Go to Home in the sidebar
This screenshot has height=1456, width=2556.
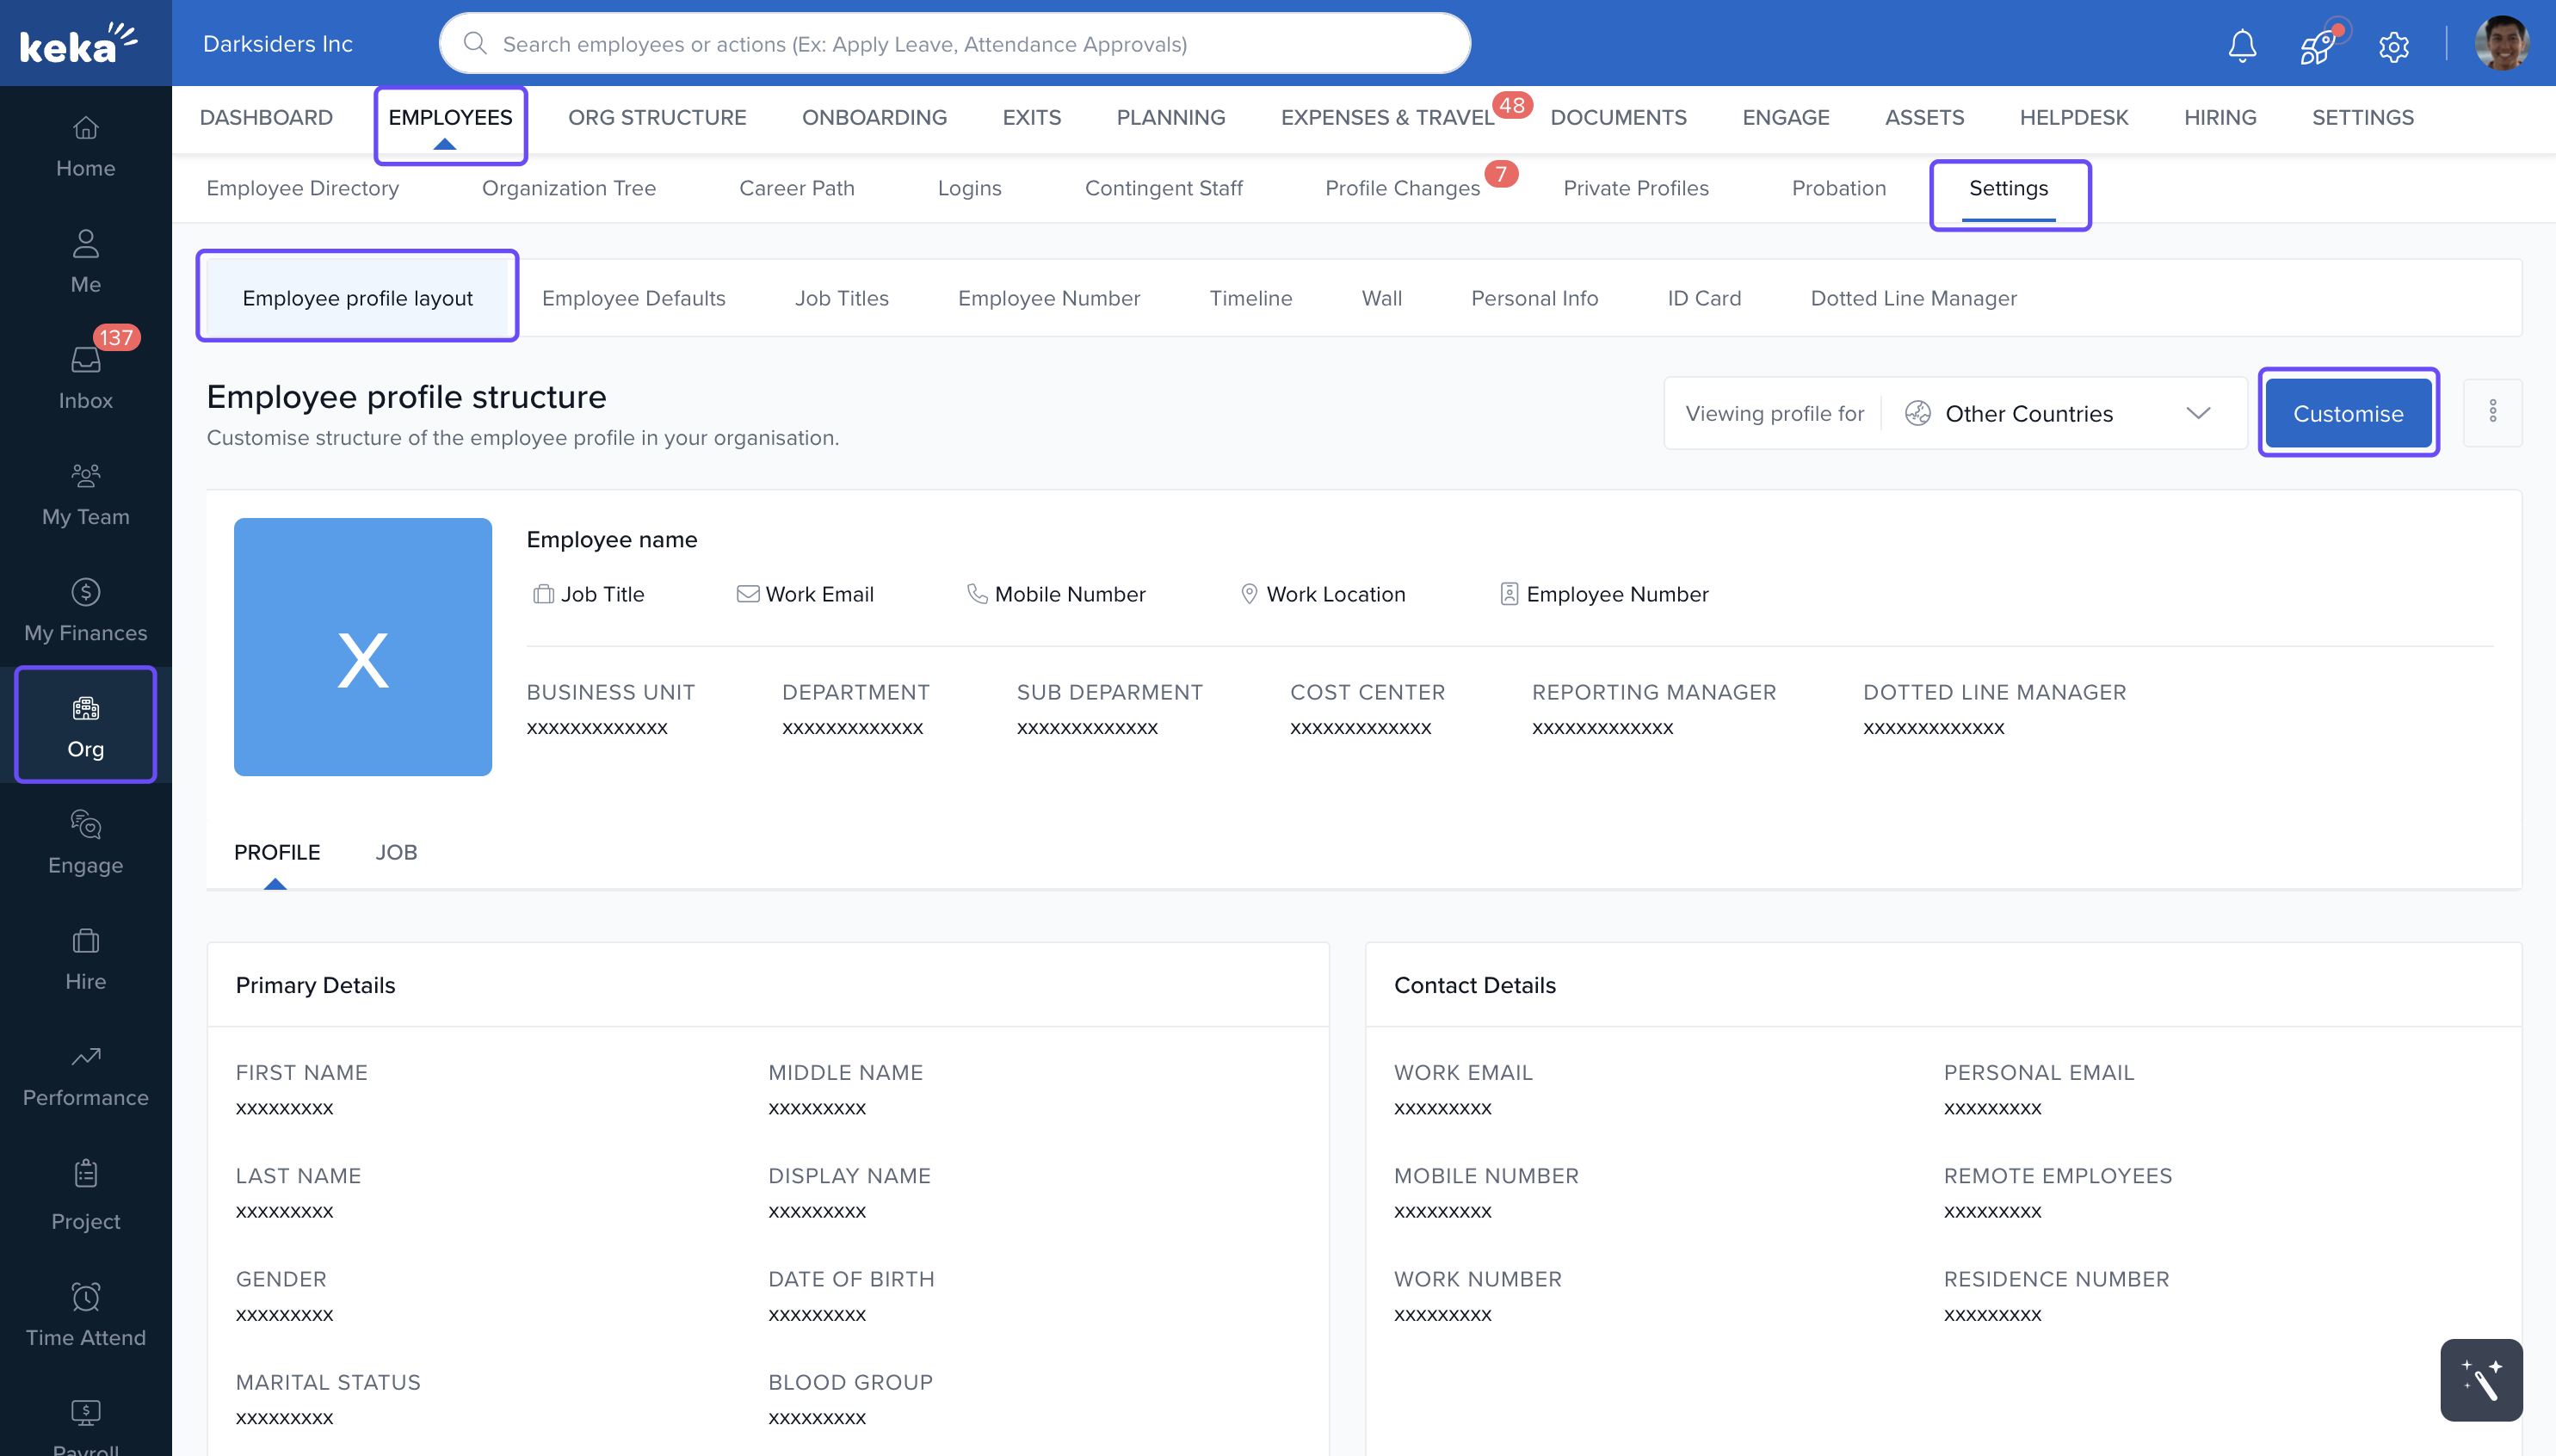click(85, 146)
